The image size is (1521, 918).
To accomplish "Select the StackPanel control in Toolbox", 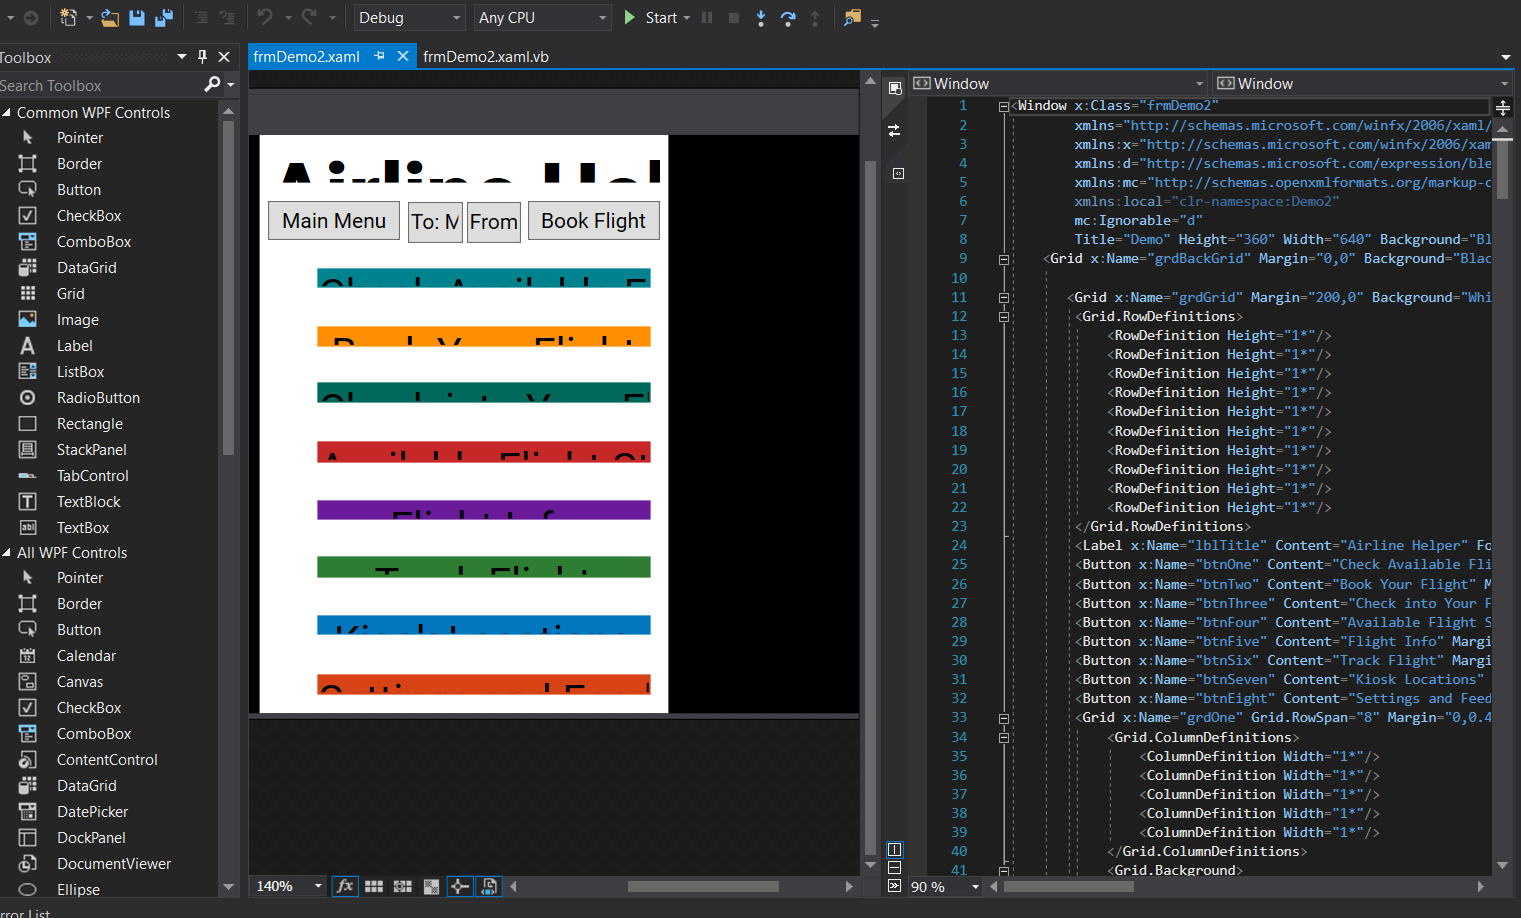I will point(91,450).
